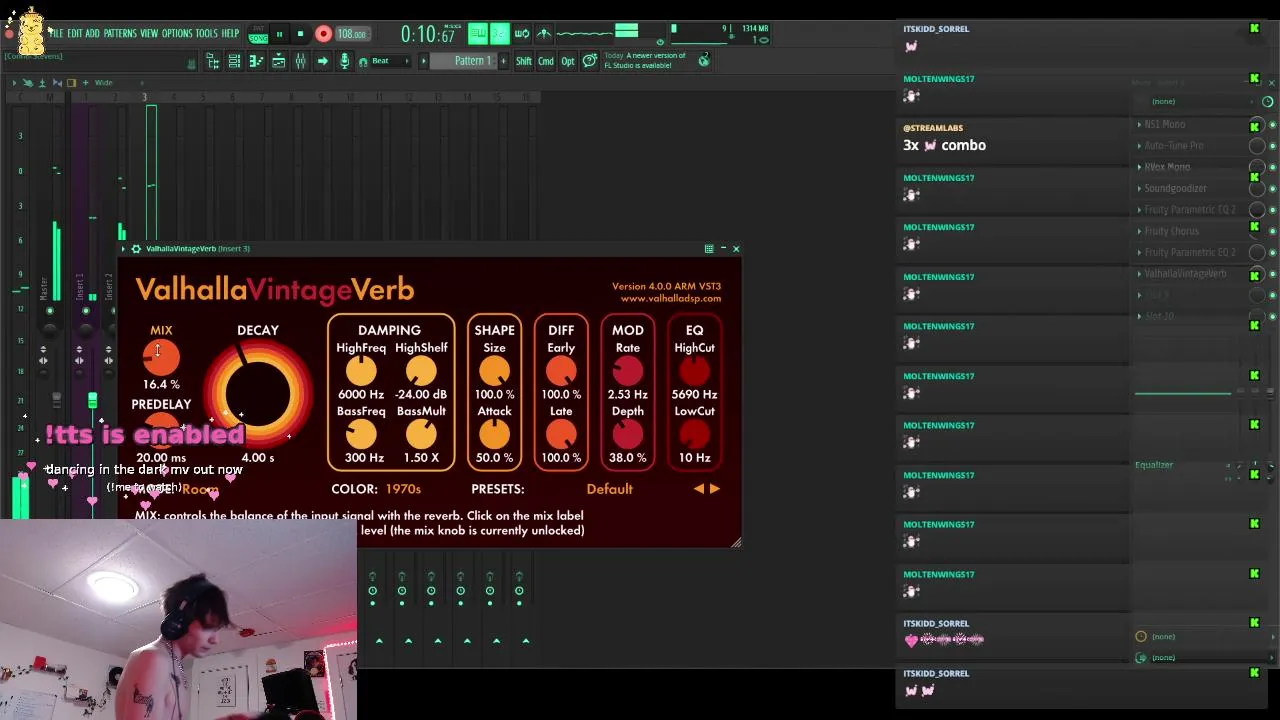Open the EDIT menu

75,34
